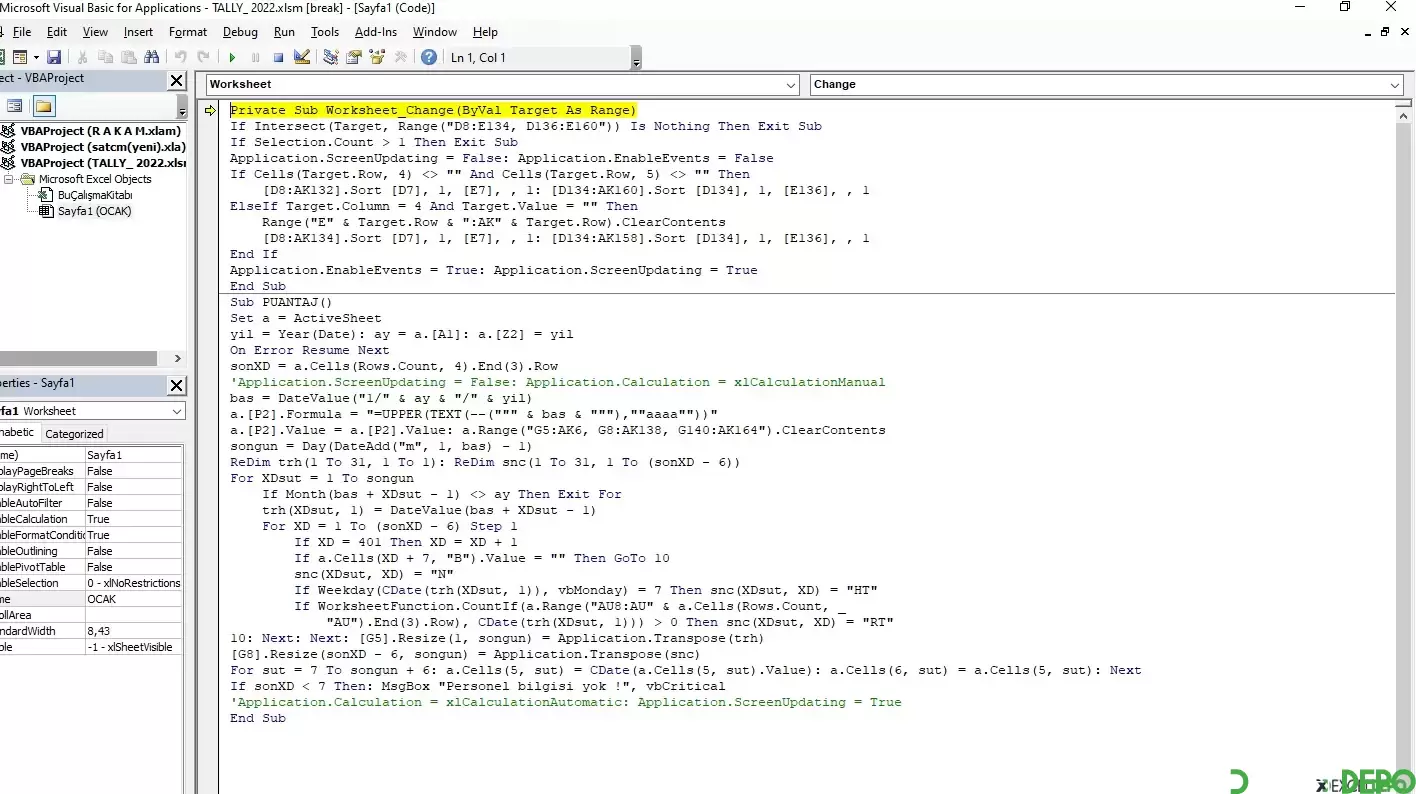Click the Sayfa1 name property value
The width and height of the screenshot is (1416, 794).
(x=133, y=455)
